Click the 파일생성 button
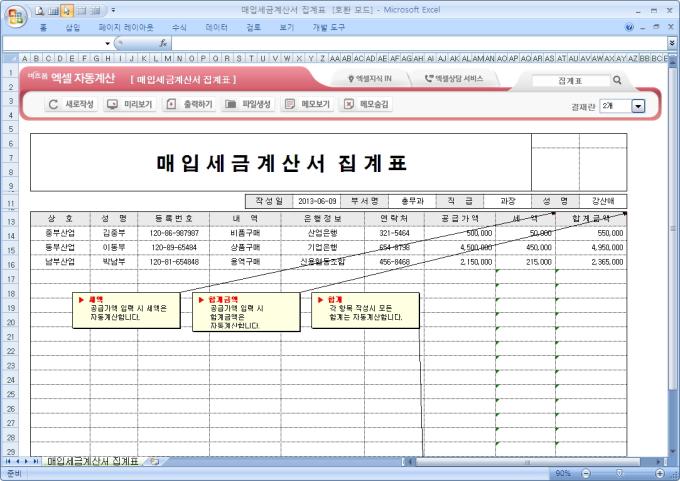Image resolution: width=680 pixels, height=481 pixels. 248,104
